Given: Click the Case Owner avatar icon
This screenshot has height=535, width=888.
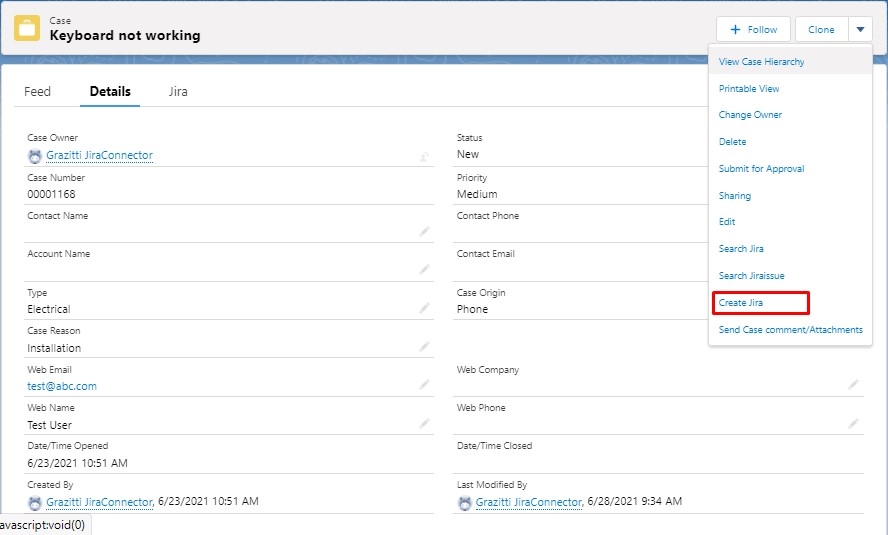Looking at the screenshot, I should pyautogui.click(x=35, y=156).
